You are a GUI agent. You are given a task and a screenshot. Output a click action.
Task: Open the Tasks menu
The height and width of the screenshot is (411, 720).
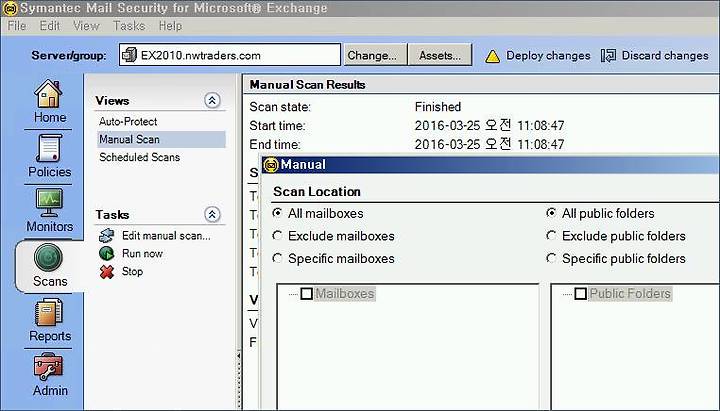[129, 26]
